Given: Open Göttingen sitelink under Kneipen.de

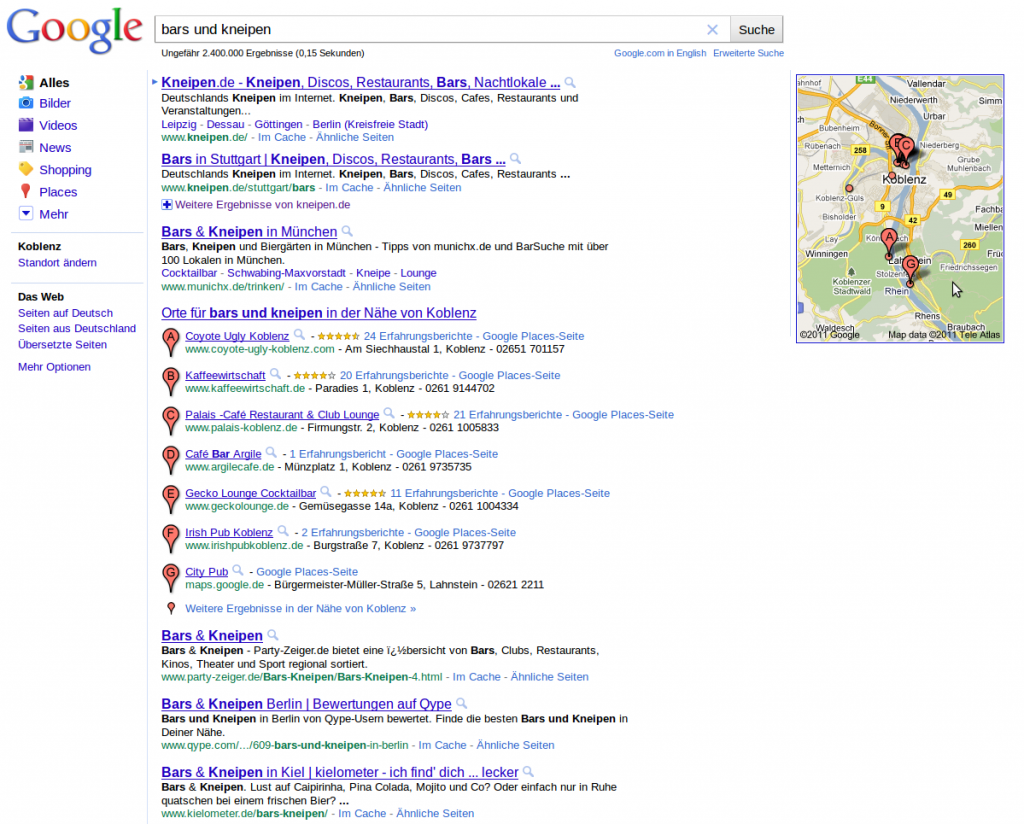Looking at the screenshot, I should [x=278, y=124].
